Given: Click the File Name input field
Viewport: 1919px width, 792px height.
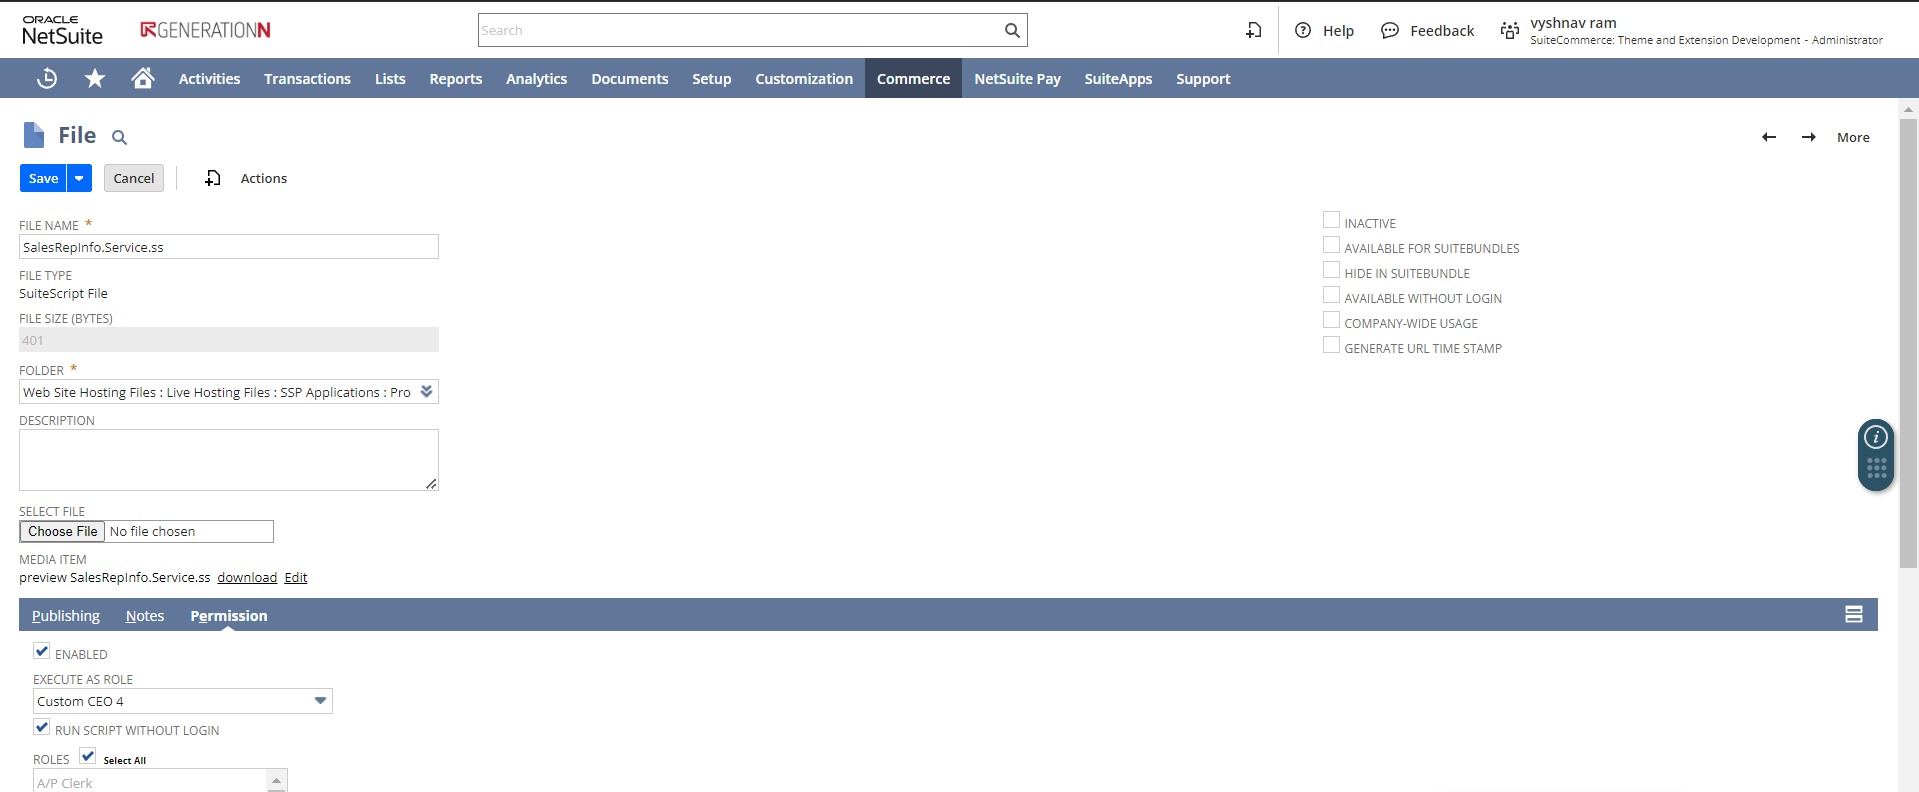Looking at the screenshot, I should (x=228, y=247).
